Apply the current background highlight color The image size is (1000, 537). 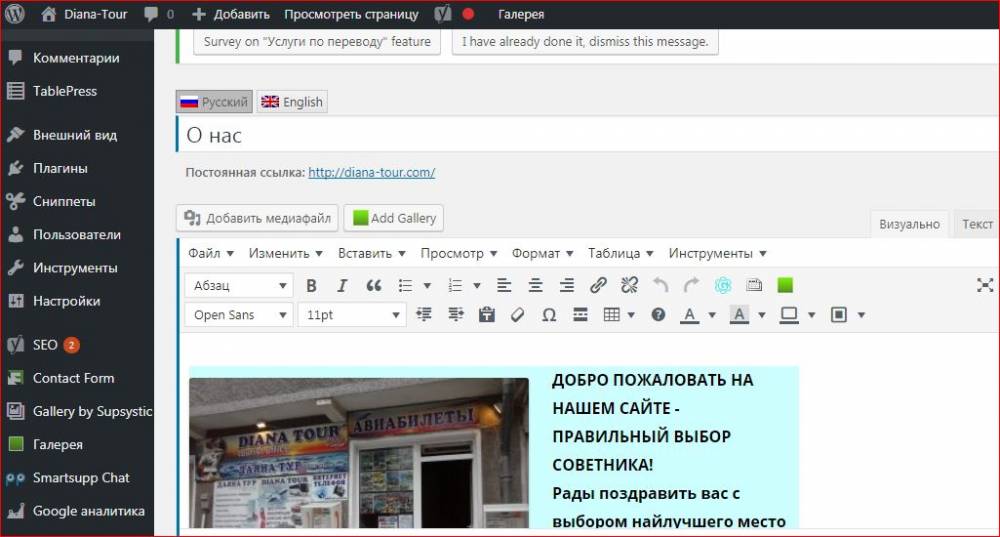(x=739, y=314)
